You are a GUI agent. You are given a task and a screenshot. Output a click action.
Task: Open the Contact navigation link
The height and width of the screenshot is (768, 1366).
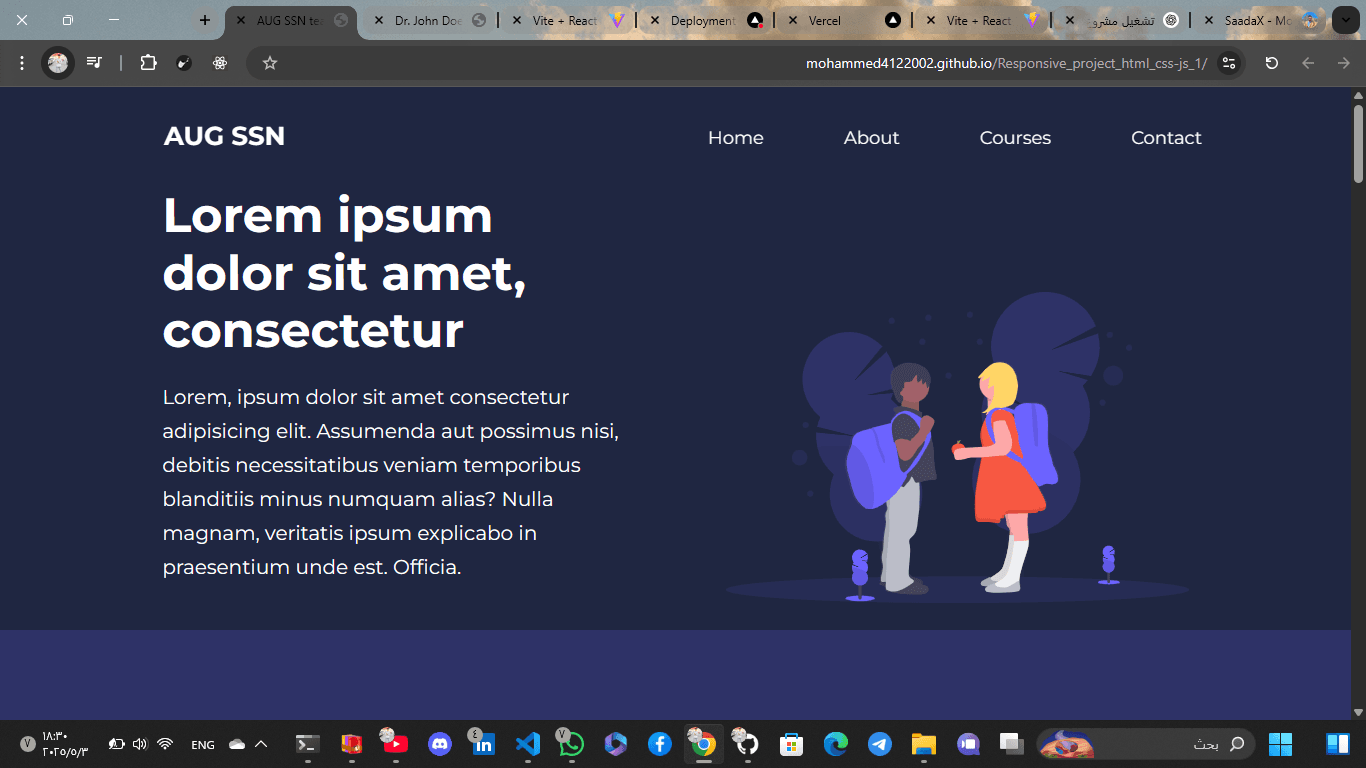pos(1166,138)
